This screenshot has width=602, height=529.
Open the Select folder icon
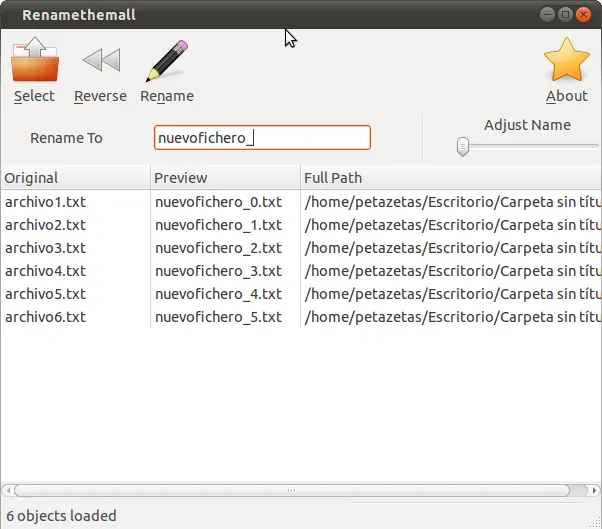tap(35, 60)
